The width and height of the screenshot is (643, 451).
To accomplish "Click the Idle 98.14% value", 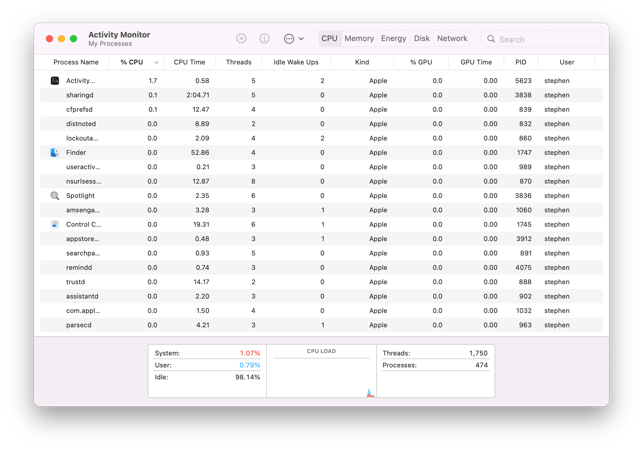I will point(248,377).
